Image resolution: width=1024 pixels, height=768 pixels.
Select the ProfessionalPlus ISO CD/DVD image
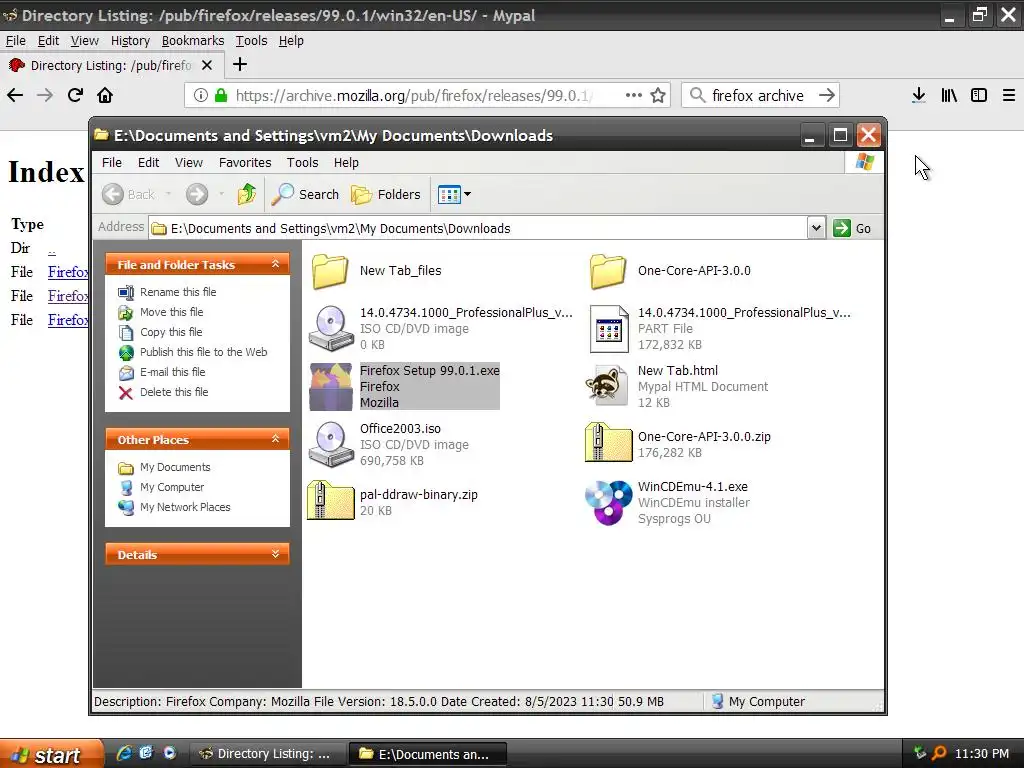click(x=441, y=328)
